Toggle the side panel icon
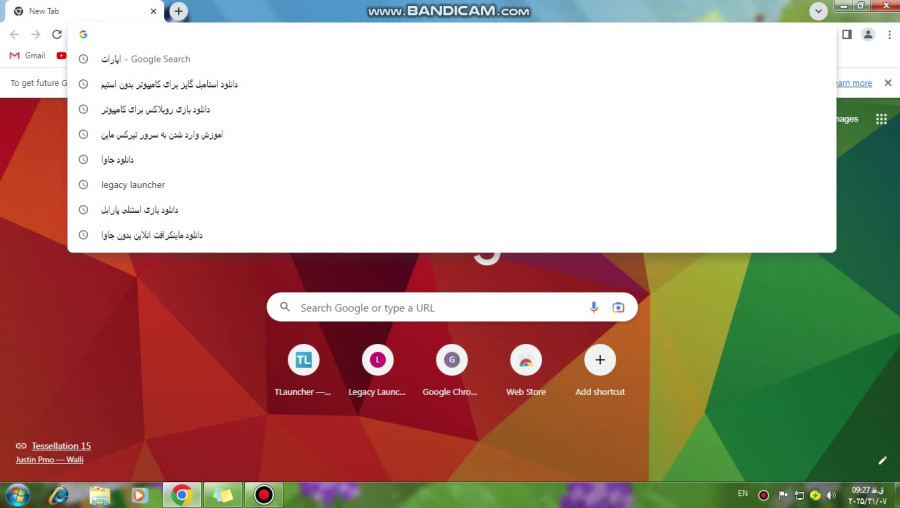Image resolution: width=900 pixels, height=508 pixels. pos(847,34)
